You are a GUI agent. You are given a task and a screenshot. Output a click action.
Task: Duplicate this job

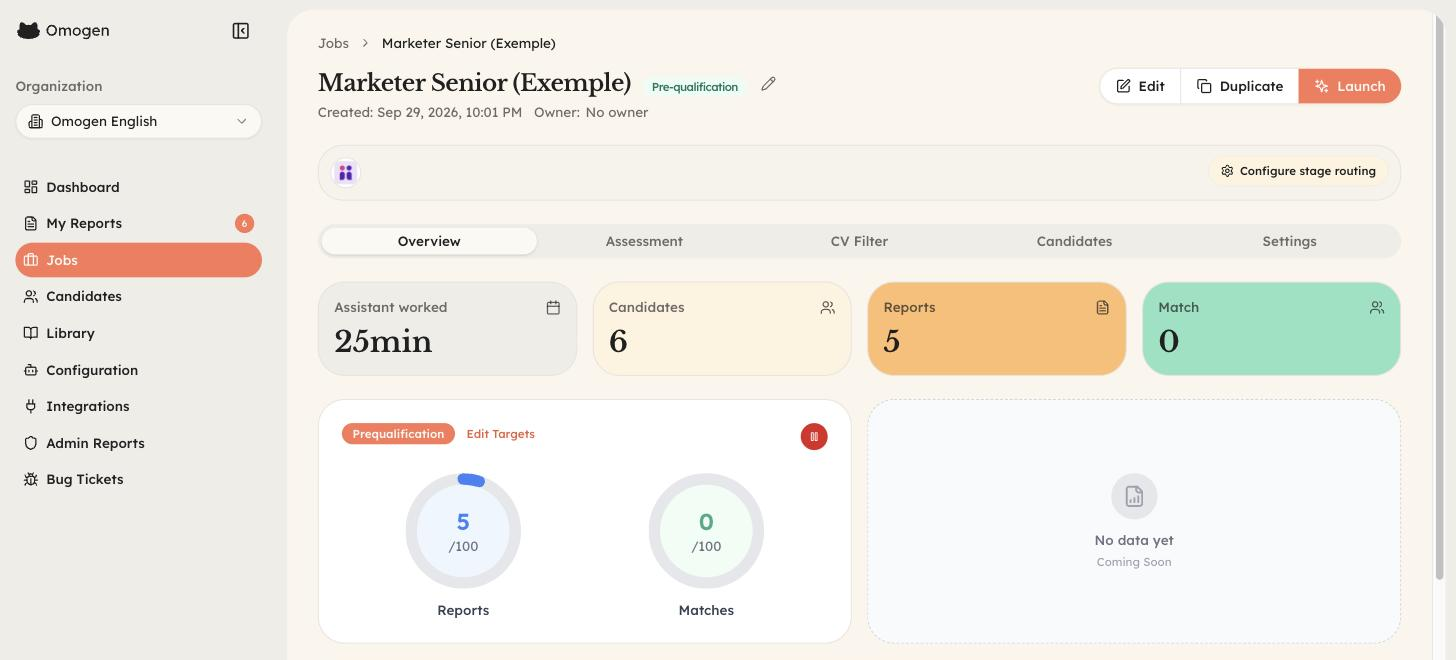(1240, 86)
